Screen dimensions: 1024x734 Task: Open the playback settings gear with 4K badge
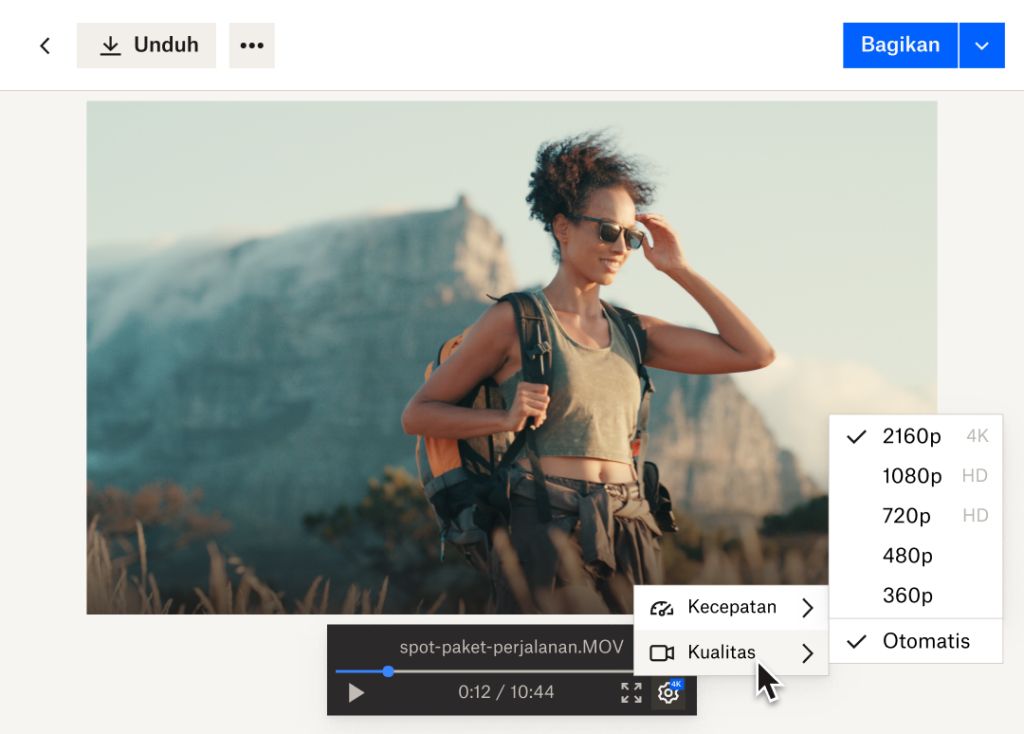point(668,691)
